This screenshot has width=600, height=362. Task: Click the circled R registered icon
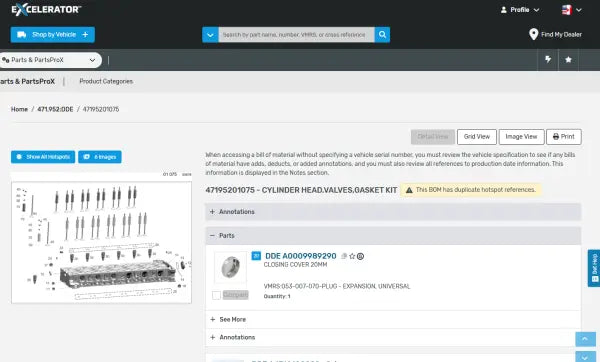tap(360, 256)
